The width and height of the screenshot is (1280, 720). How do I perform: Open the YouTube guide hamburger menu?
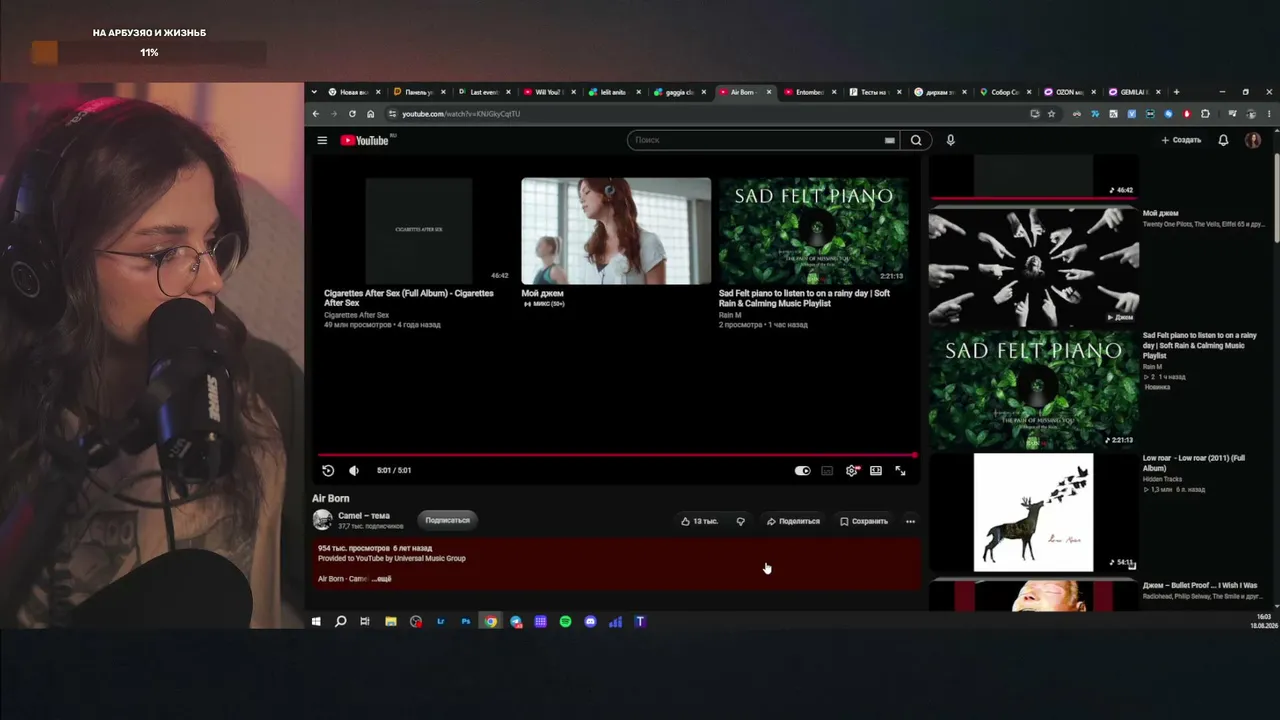point(322,140)
